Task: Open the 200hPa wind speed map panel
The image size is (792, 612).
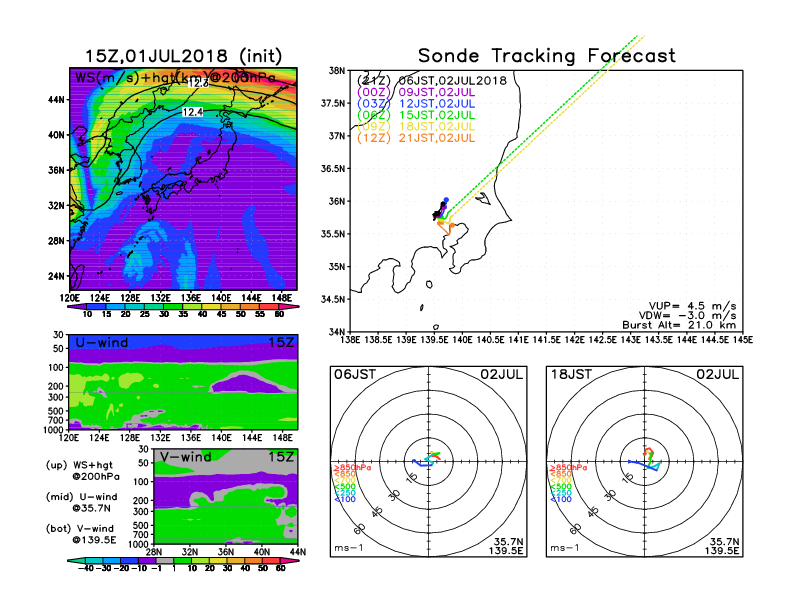Action: [183, 179]
